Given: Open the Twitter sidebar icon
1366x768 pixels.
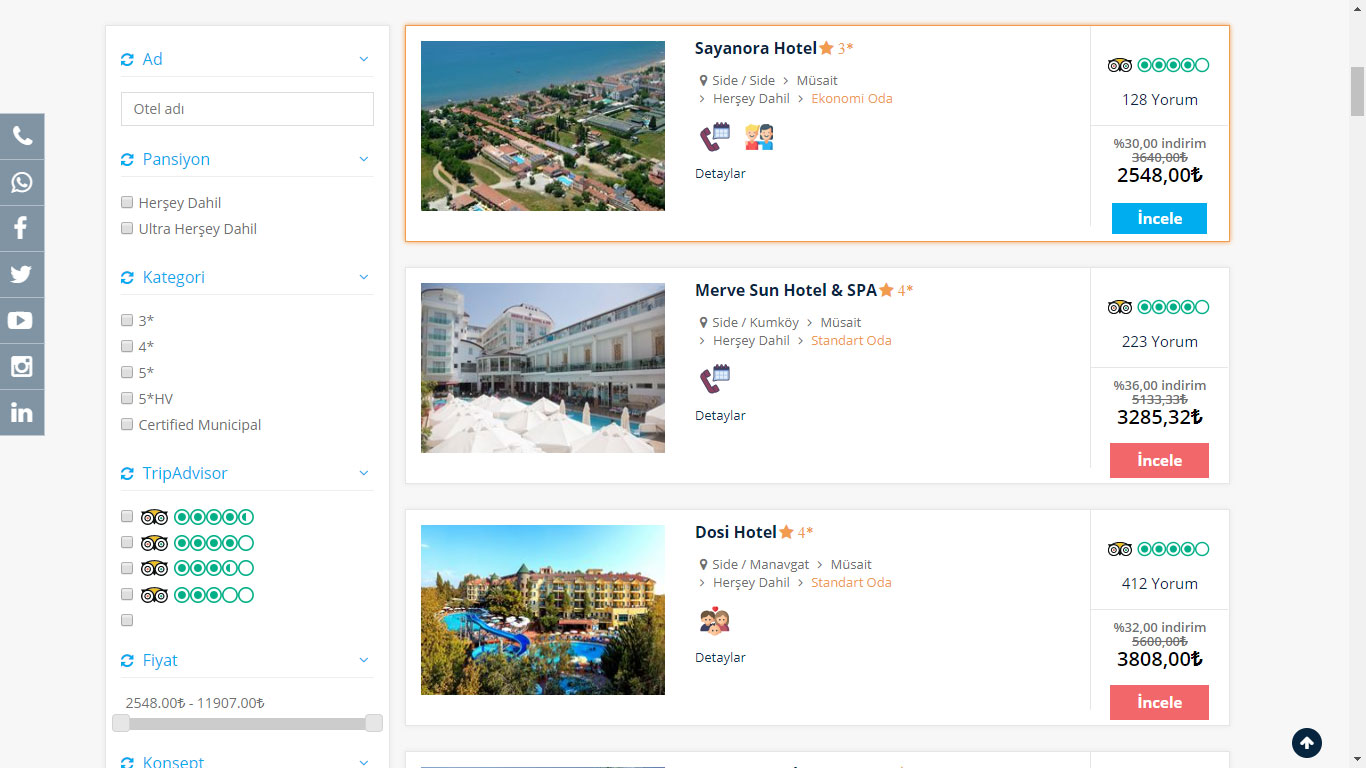Looking at the screenshot, I should 22,274.
